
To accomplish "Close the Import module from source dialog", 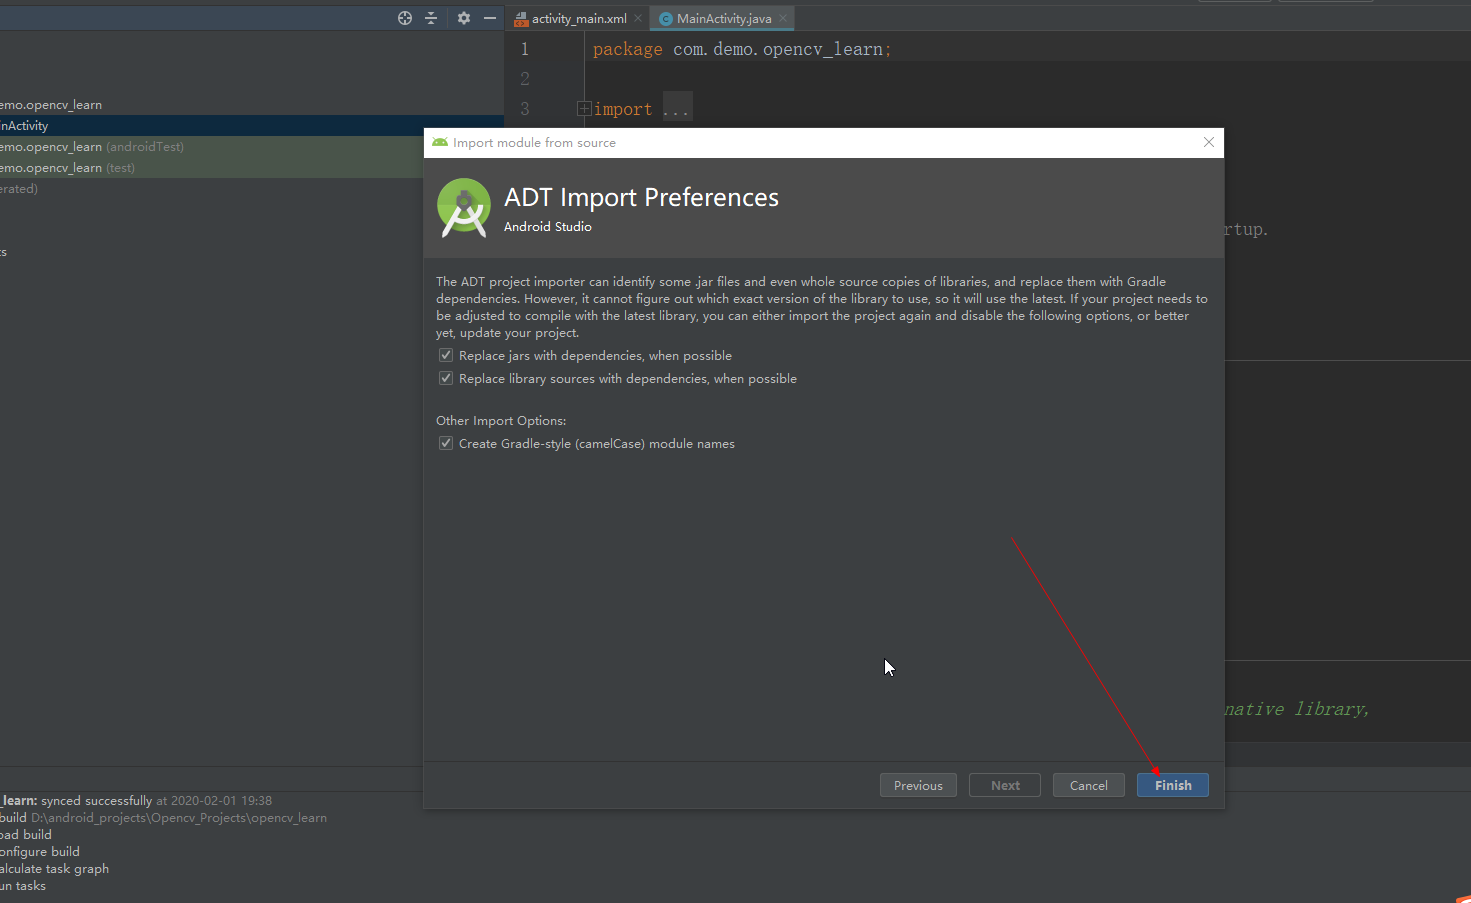I will point(1209,142).
